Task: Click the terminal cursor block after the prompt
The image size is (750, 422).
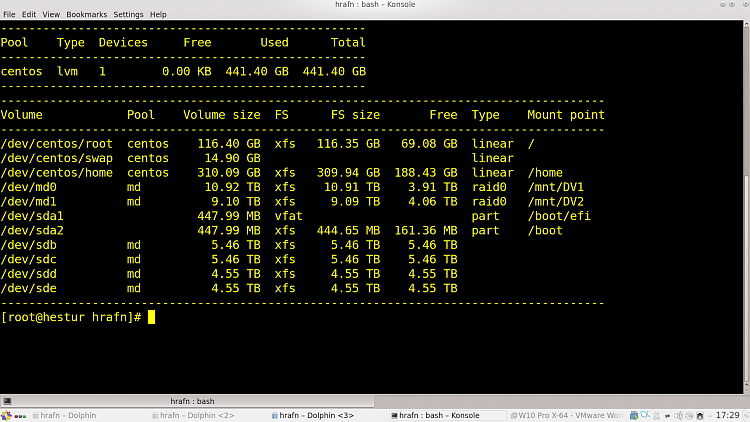Action: 151,317
